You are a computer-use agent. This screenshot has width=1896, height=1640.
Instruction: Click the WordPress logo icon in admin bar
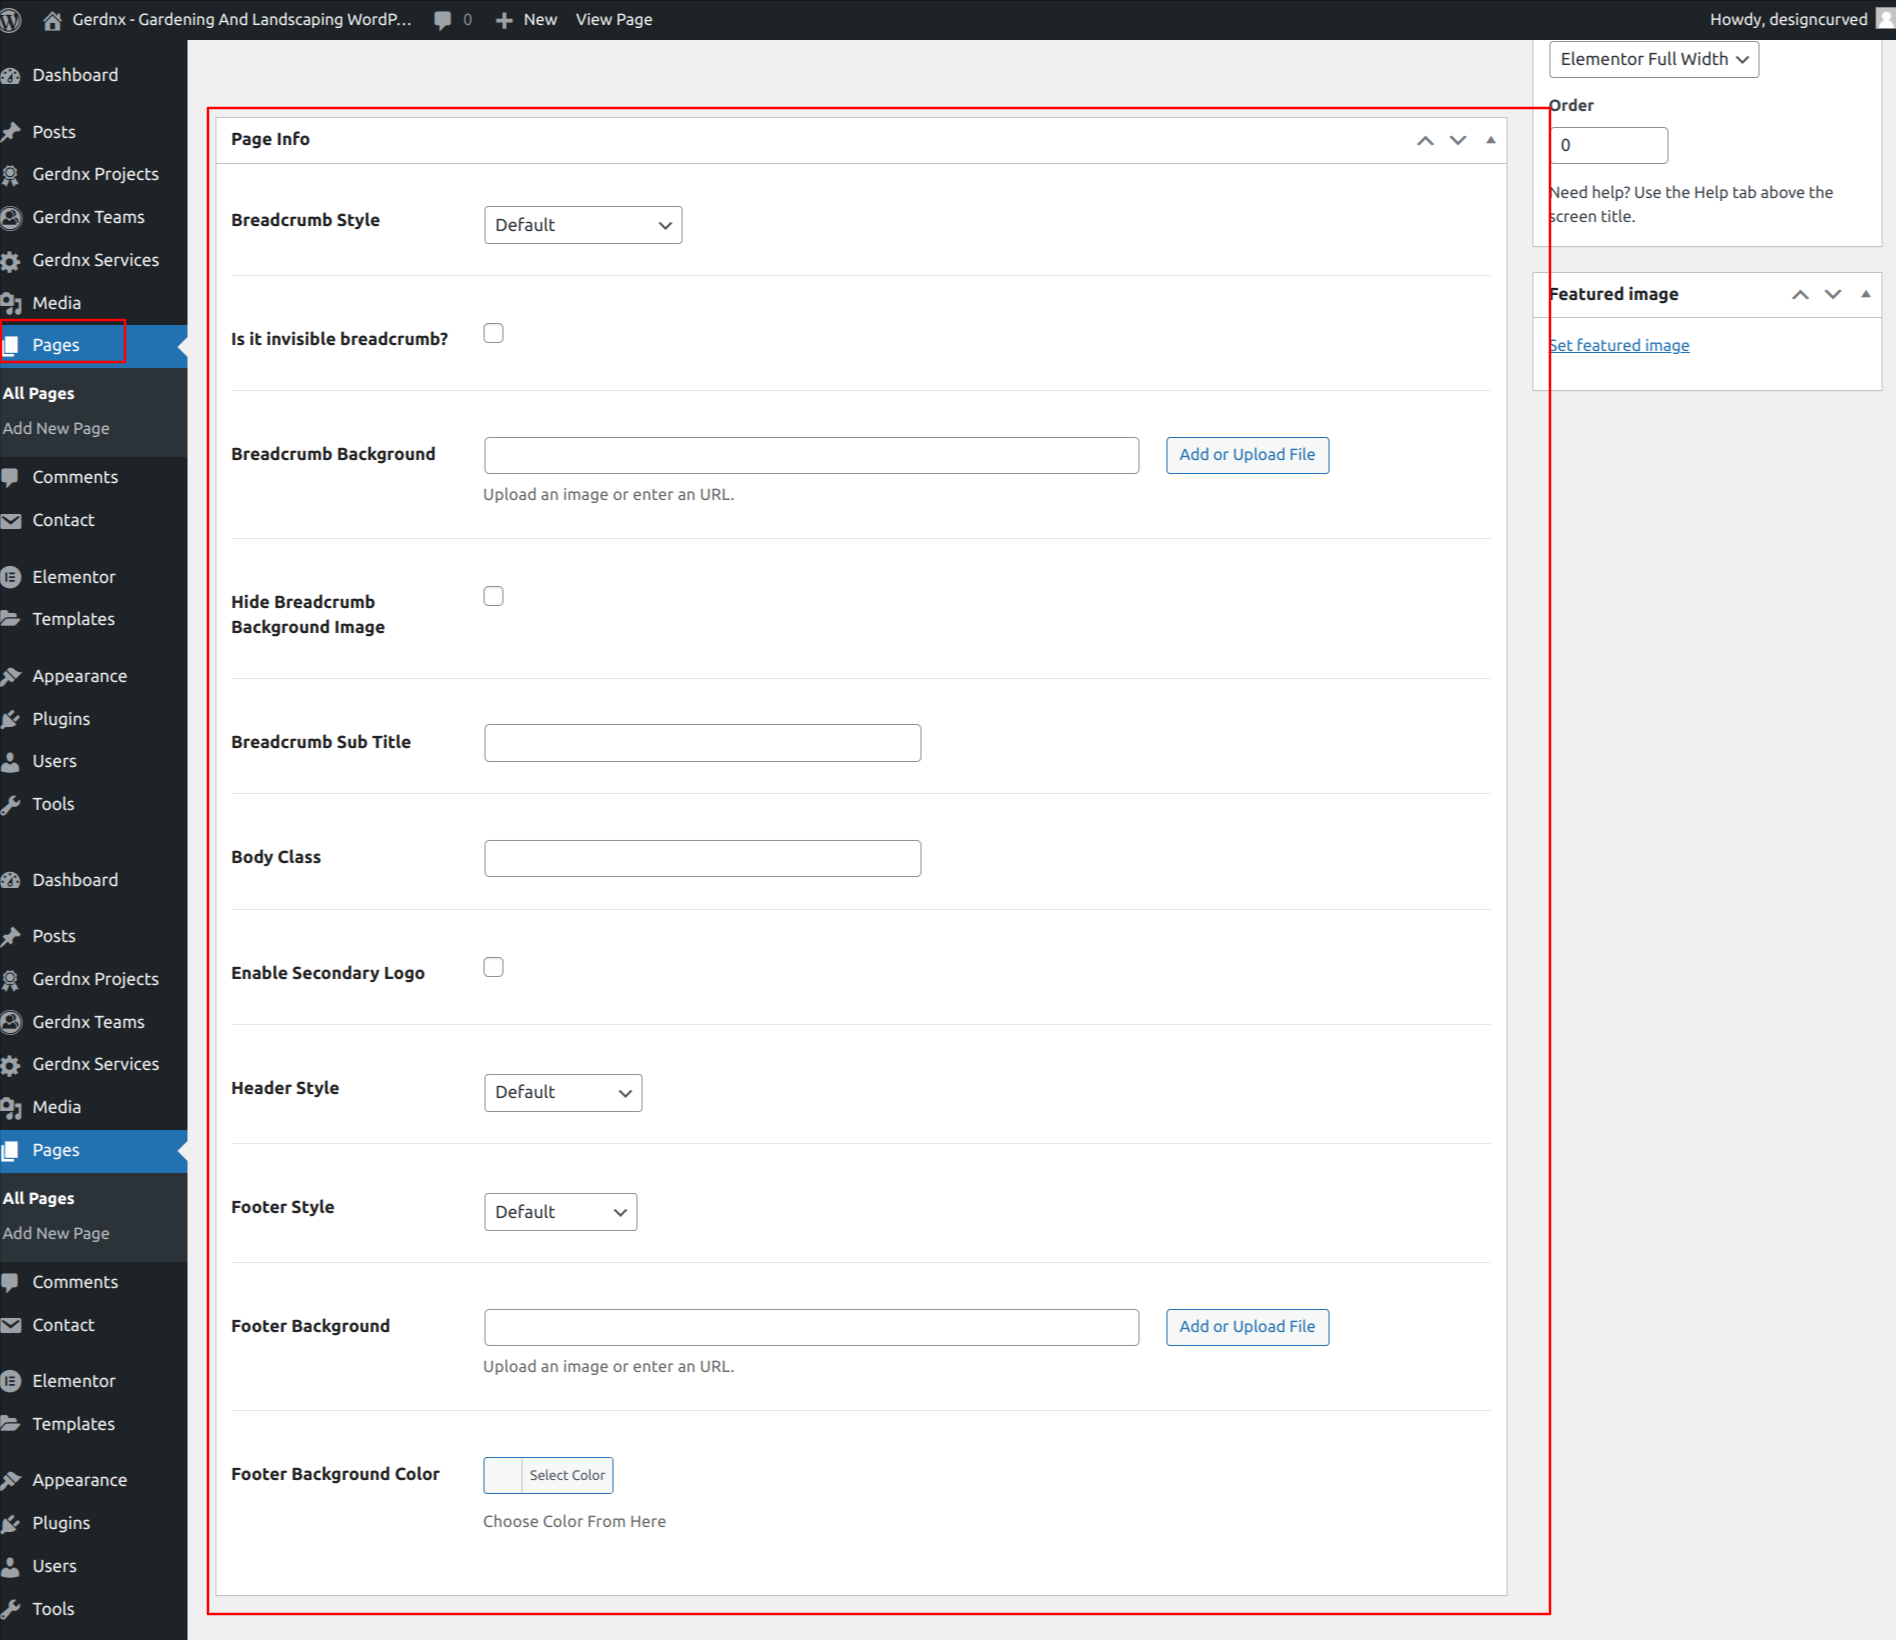10,20
